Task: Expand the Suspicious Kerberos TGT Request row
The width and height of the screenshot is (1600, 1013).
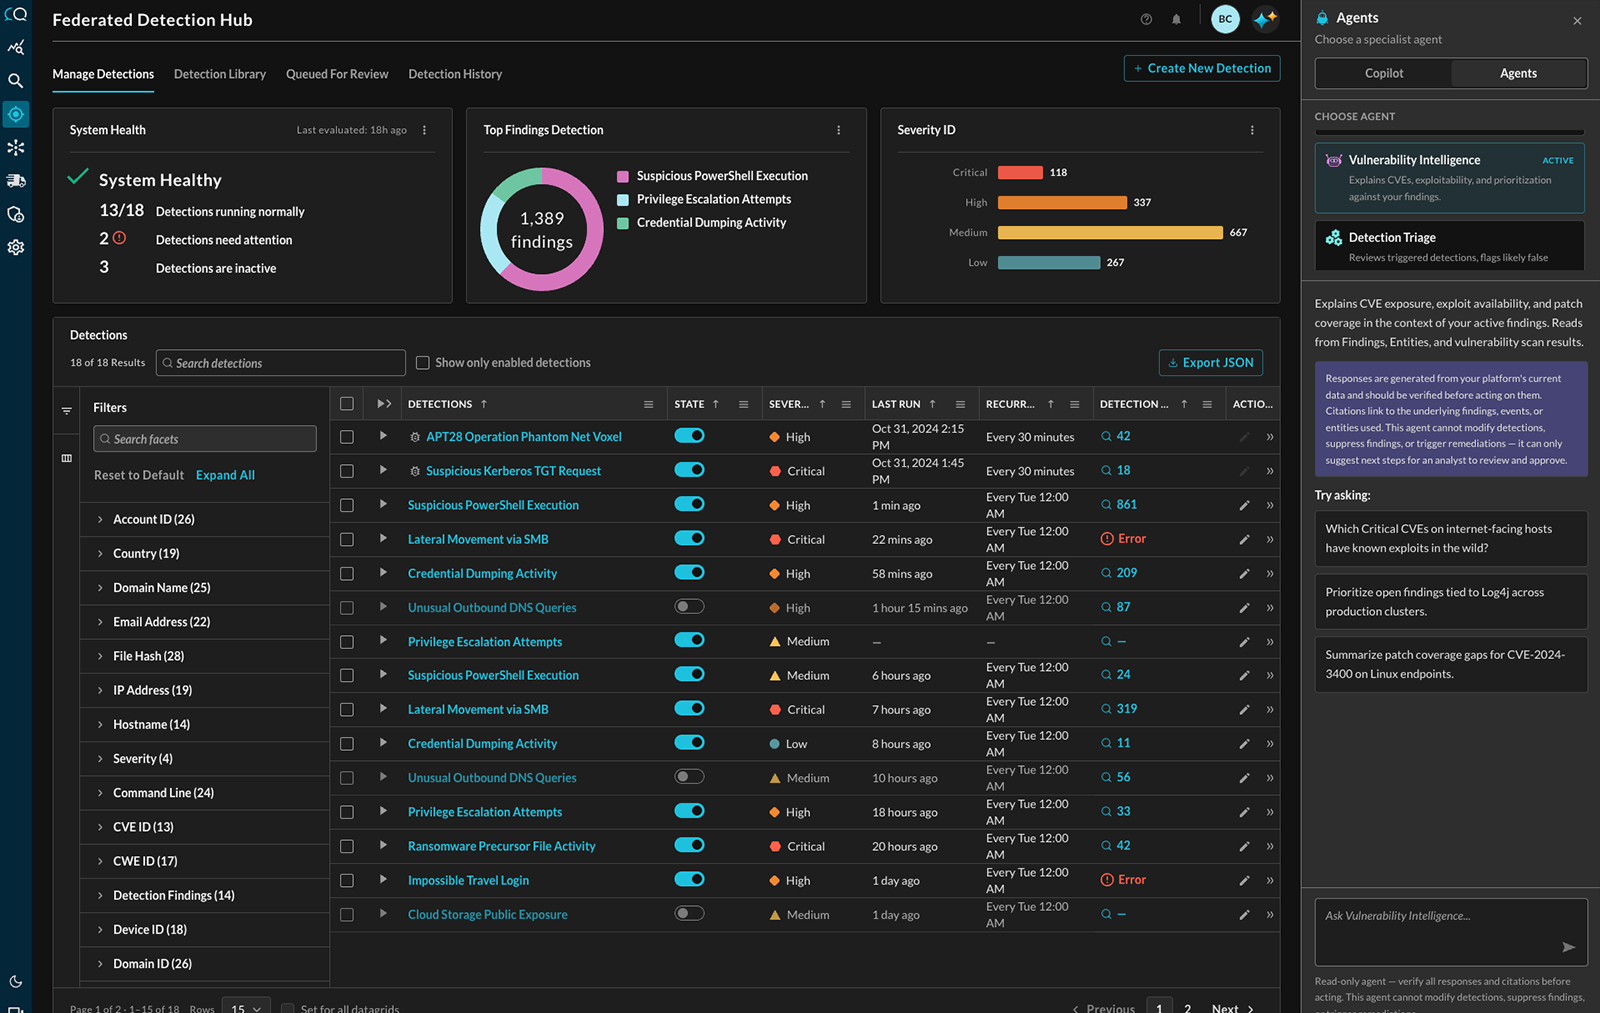Action: click(x=383, y=470)
